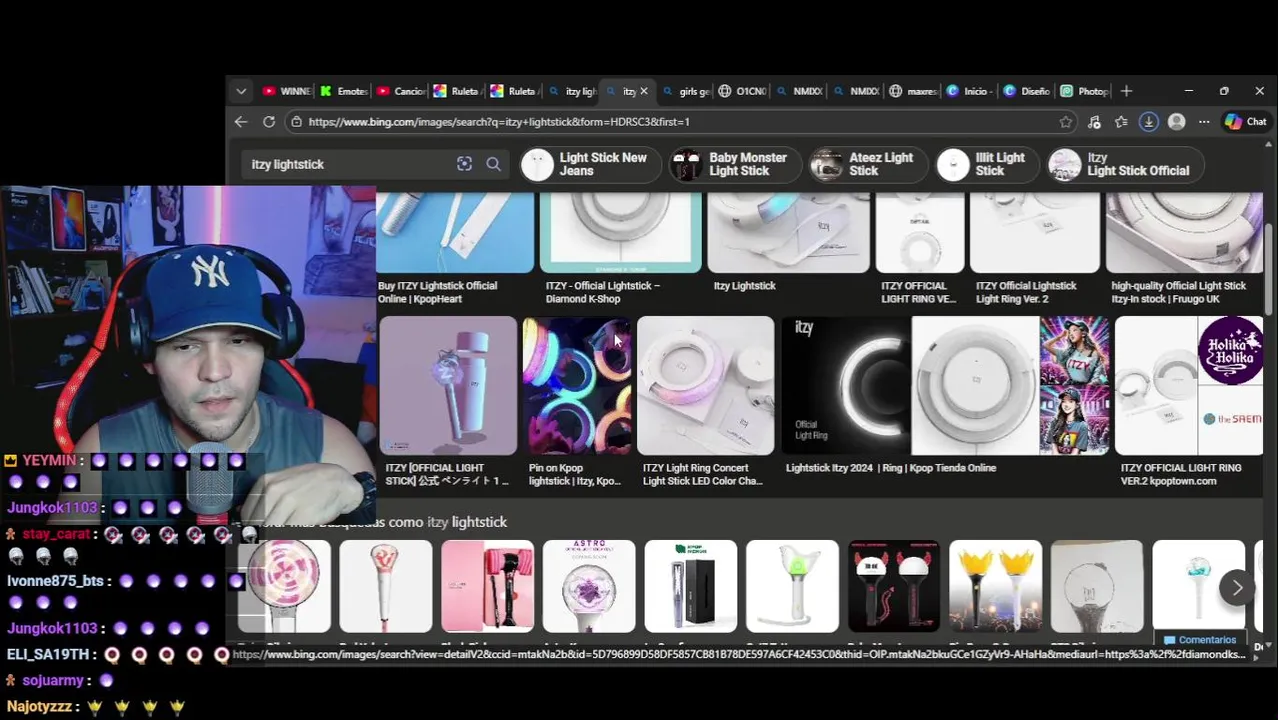Switch to the Inicio tab
This screenshot has width=1278, height=720.
point(970,91)
